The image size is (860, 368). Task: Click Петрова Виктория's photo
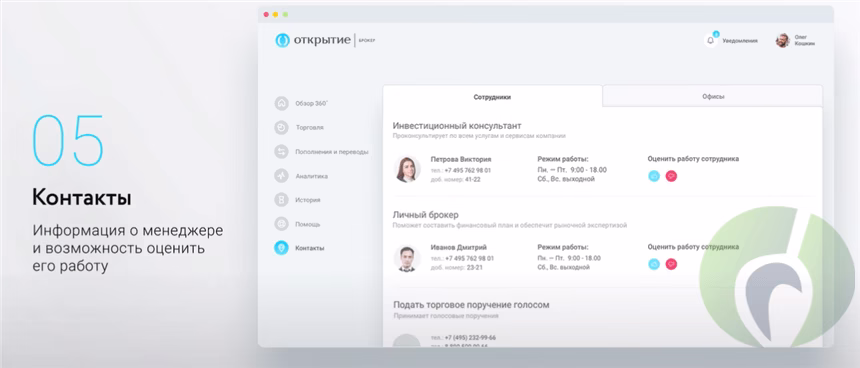coord(408,169)
